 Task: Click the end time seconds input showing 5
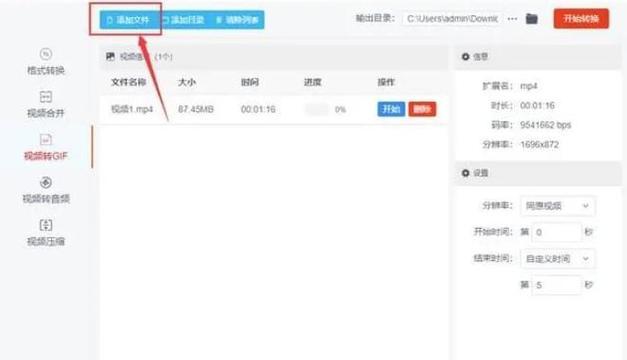pyautogui.click(x=556, y=285)
